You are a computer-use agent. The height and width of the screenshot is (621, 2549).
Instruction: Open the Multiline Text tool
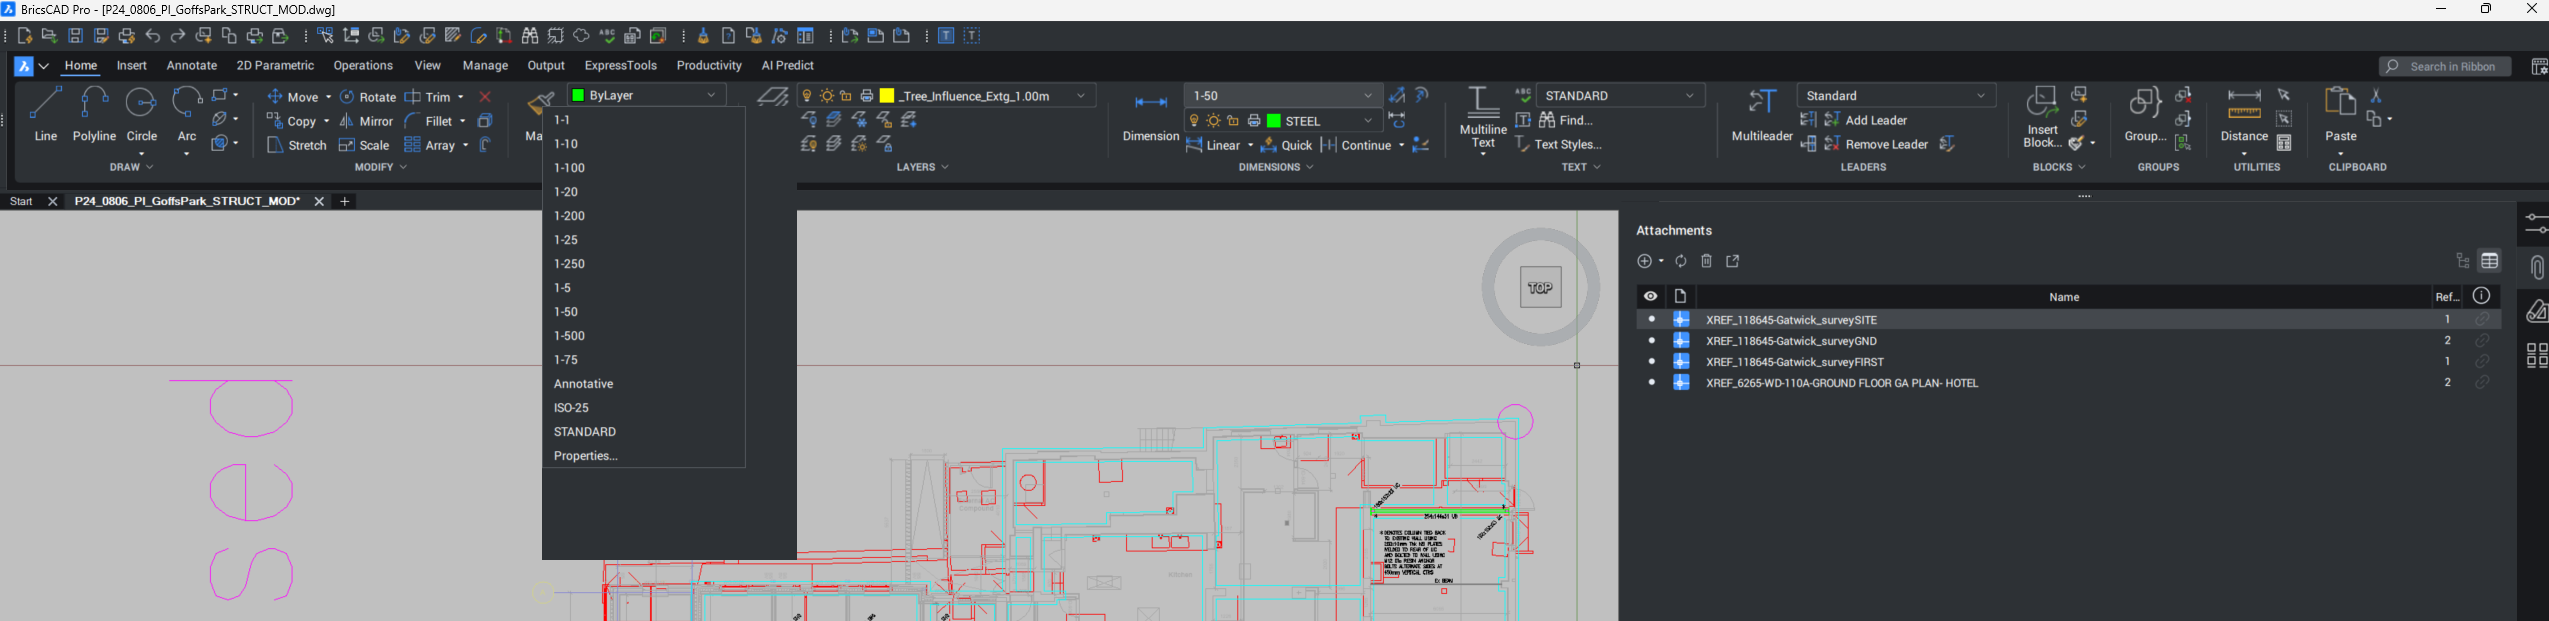(1482, 104)
